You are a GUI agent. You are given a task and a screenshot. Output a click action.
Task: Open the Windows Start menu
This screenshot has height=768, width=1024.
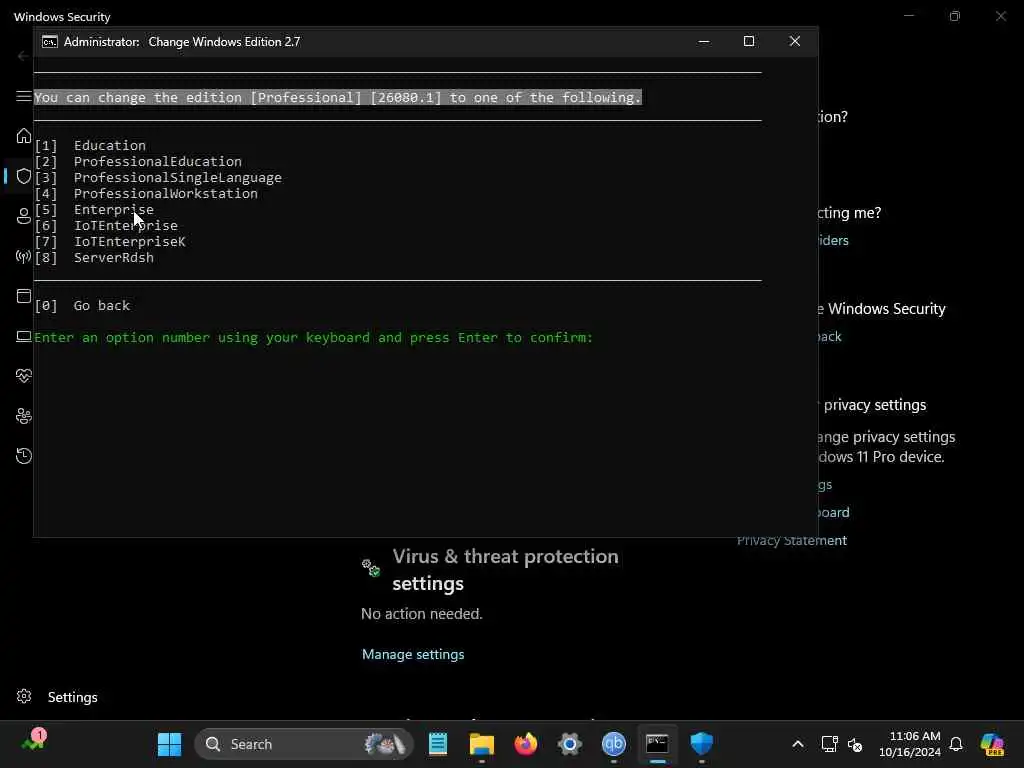tap(170, 744)
